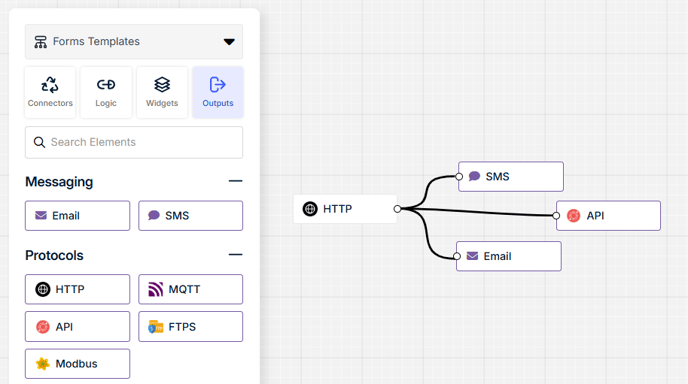
Task: Pick the Email element in Messaging
Action: click(78, 215)
